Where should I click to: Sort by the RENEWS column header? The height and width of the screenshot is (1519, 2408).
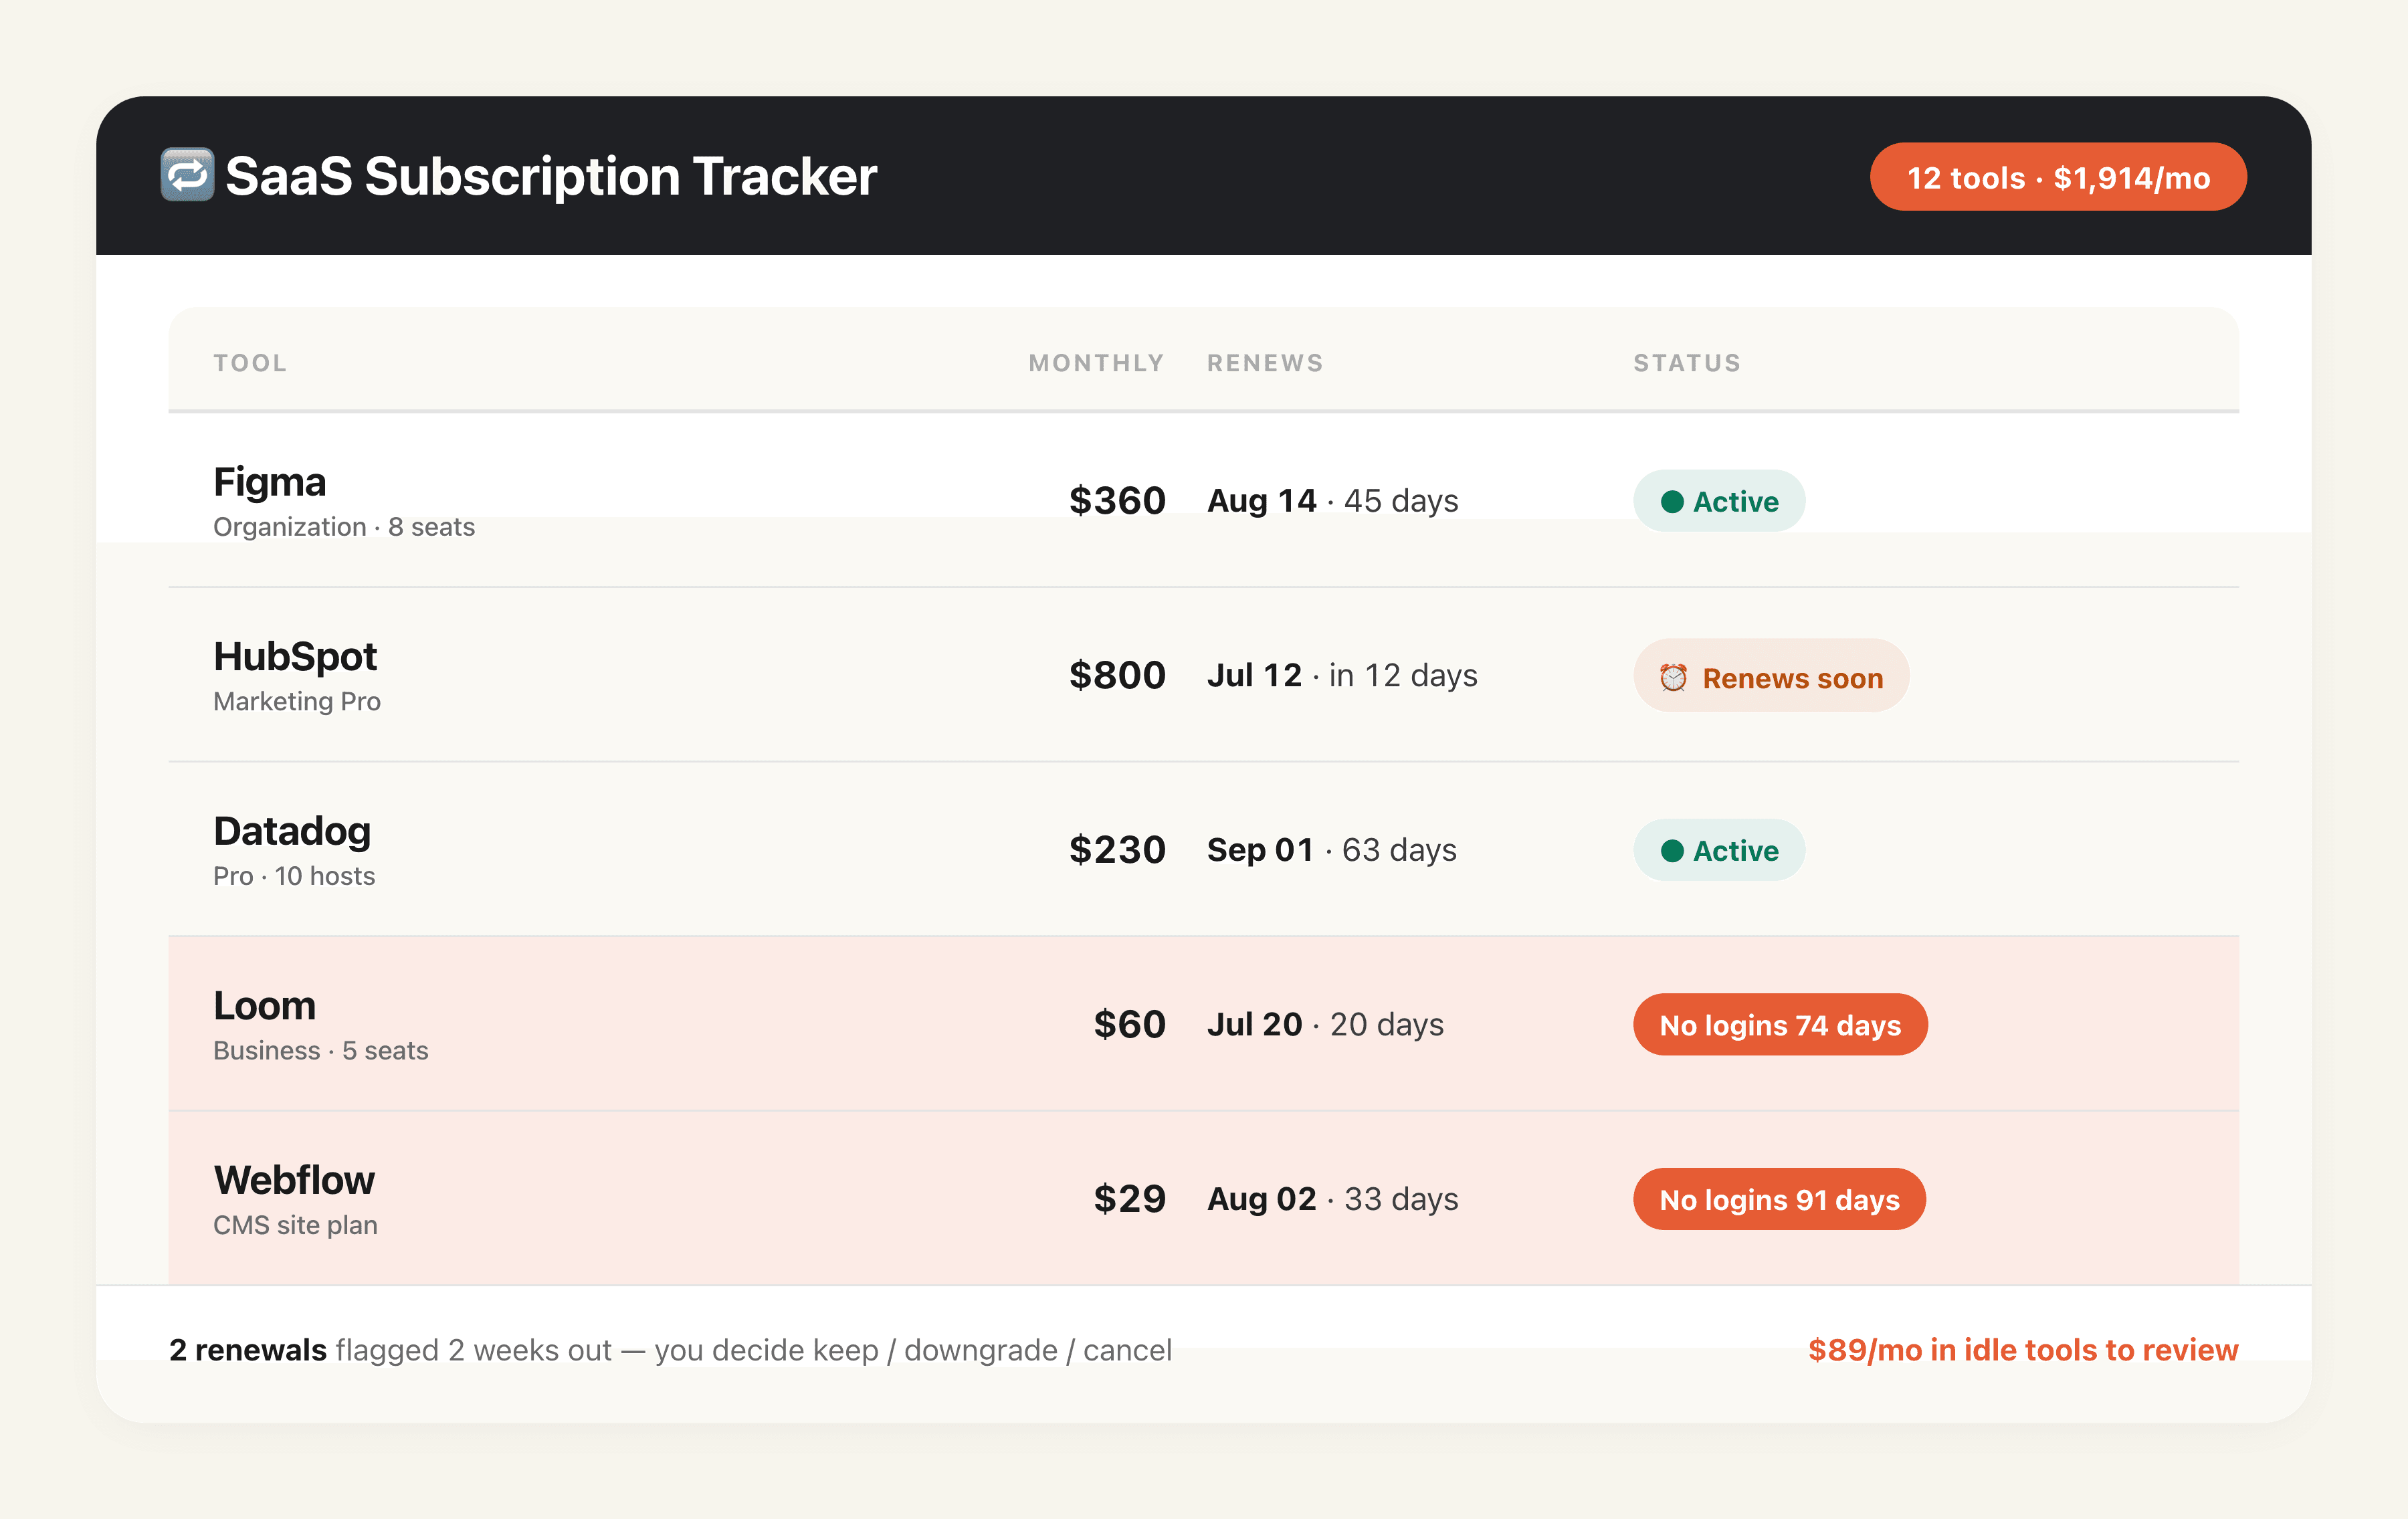(1265, 363)
